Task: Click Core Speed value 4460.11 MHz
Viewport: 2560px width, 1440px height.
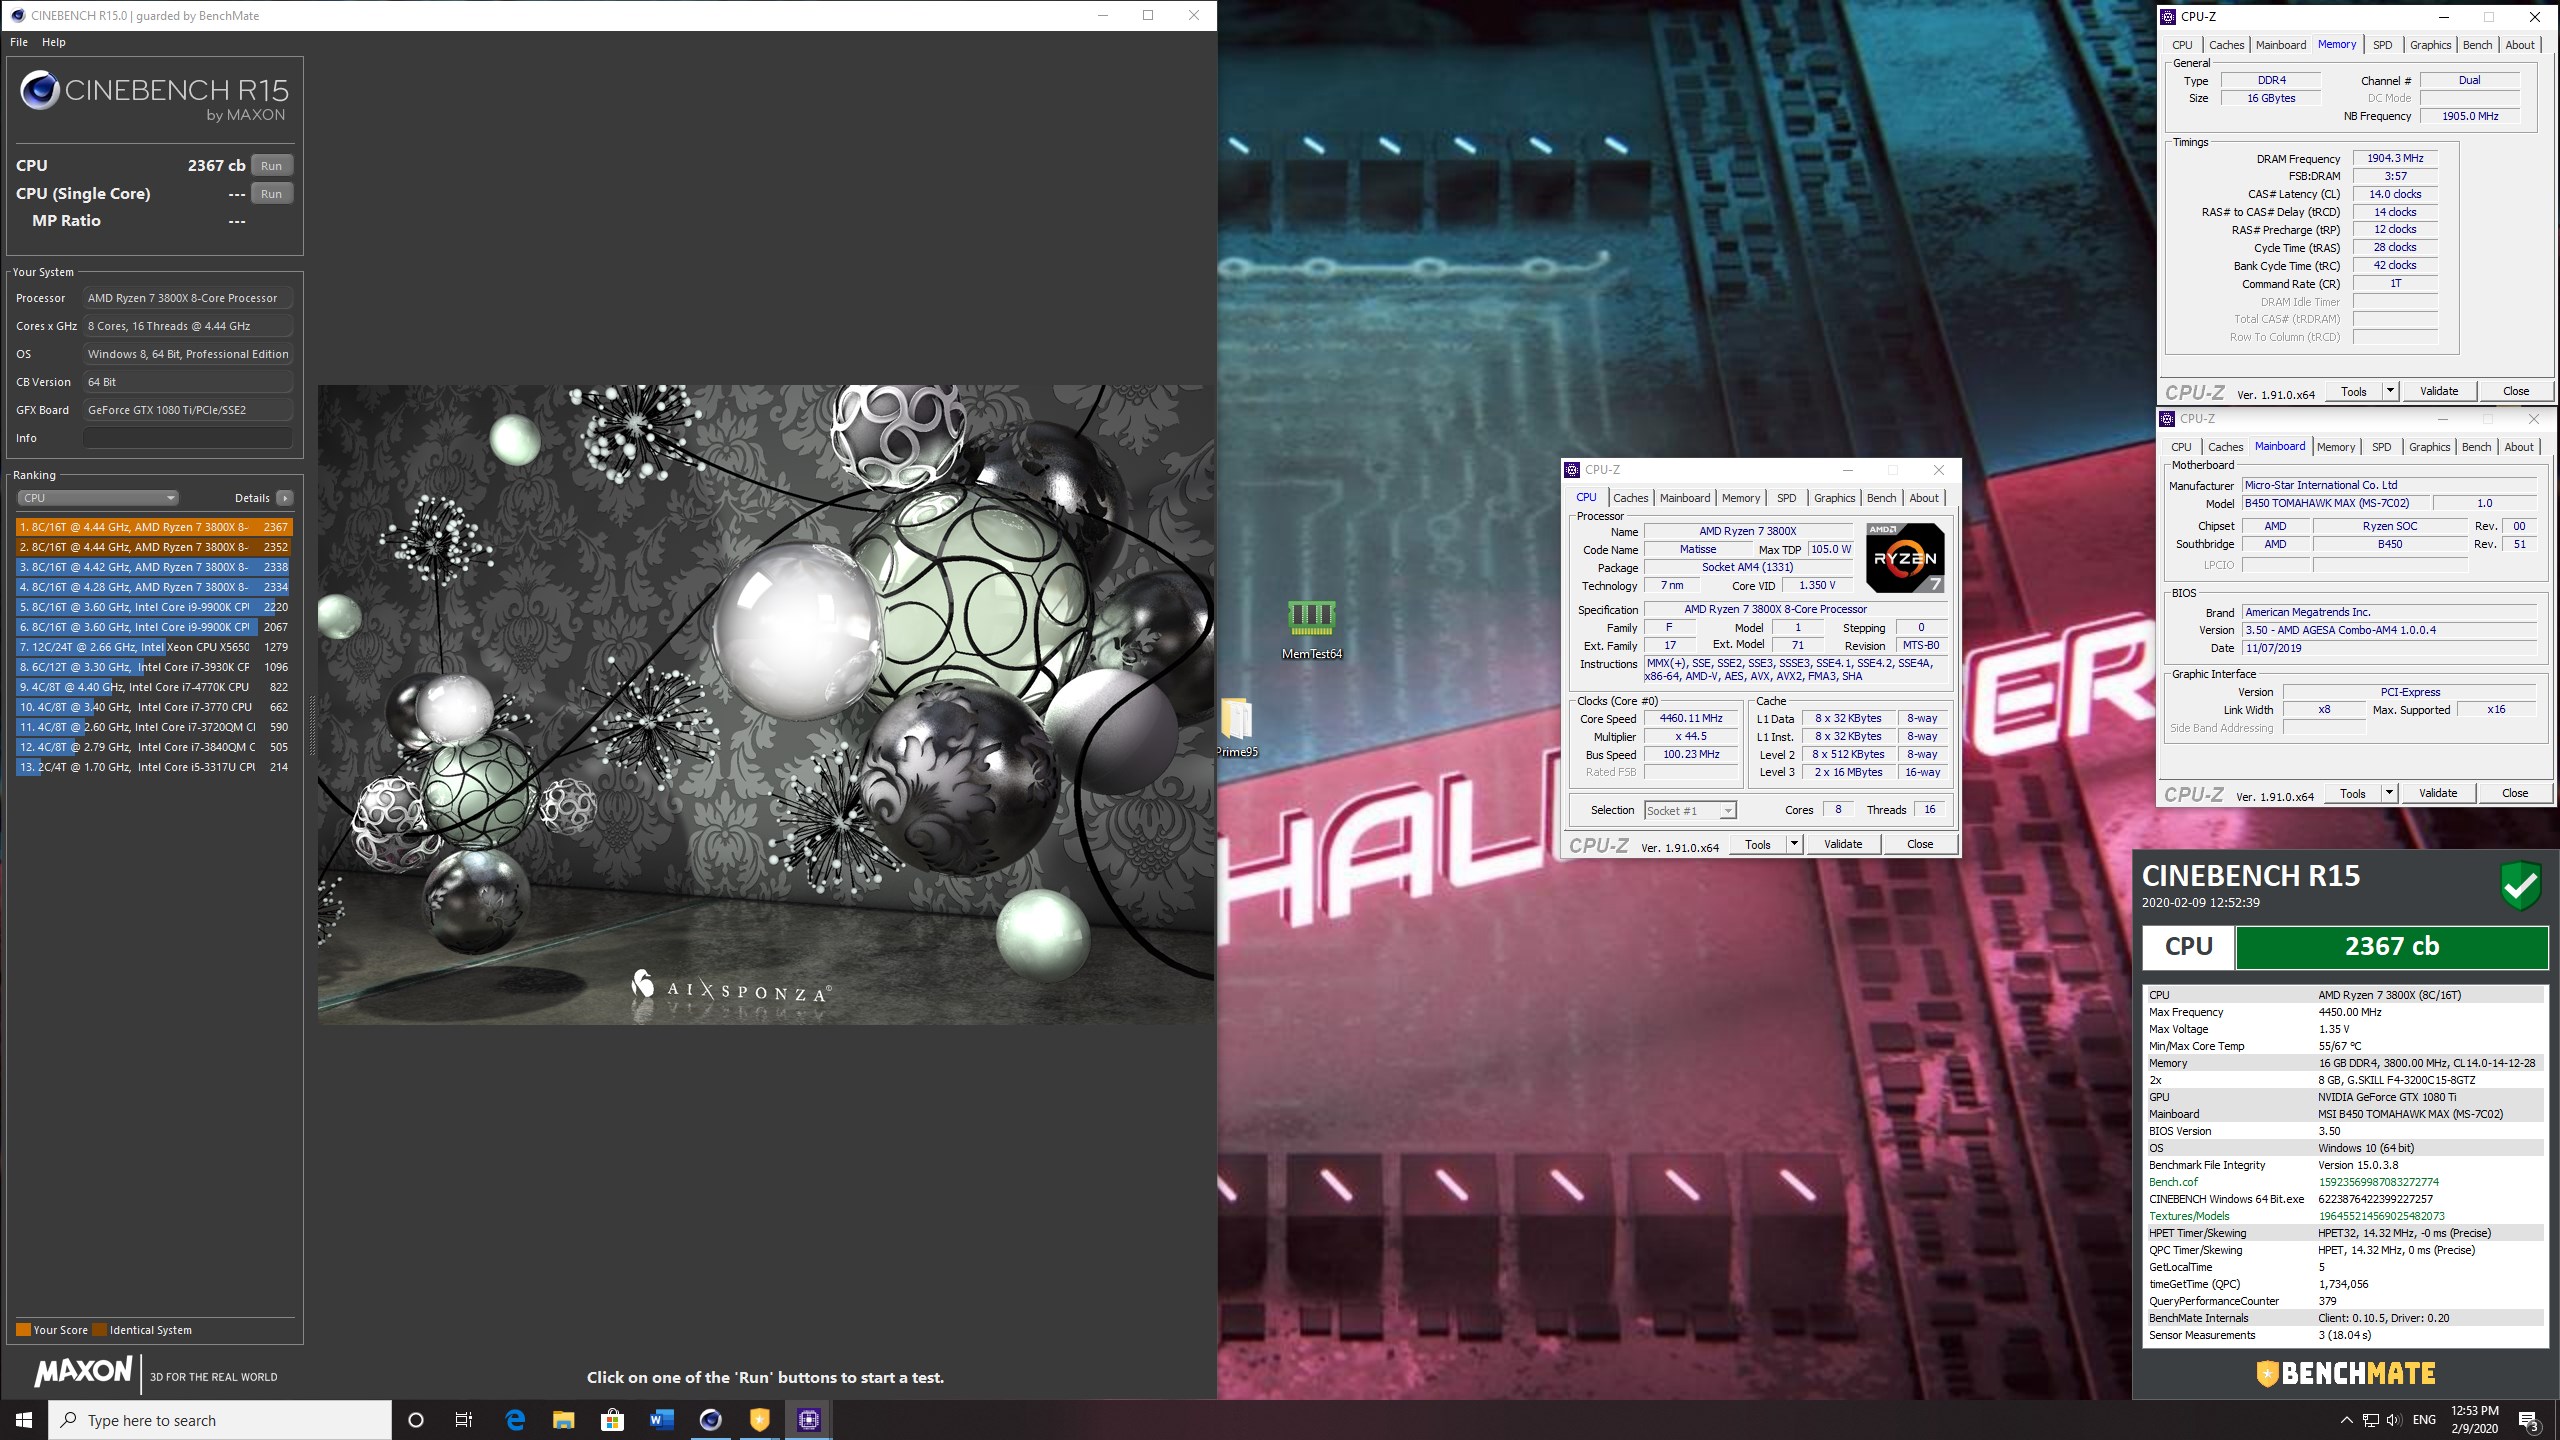Action: [1691, 718]
